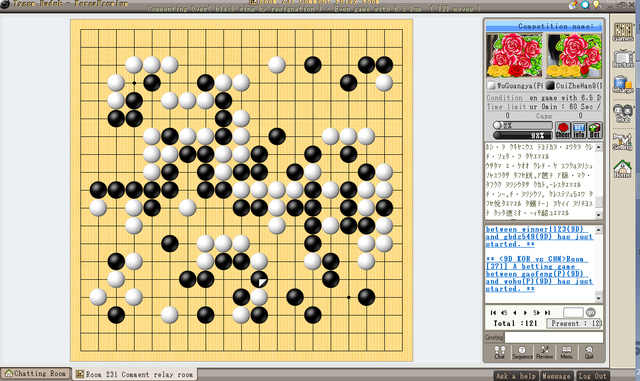Click the CuiZheHan black player name
The height and width of the screenshot is (381, 640).
coord(579,86)
